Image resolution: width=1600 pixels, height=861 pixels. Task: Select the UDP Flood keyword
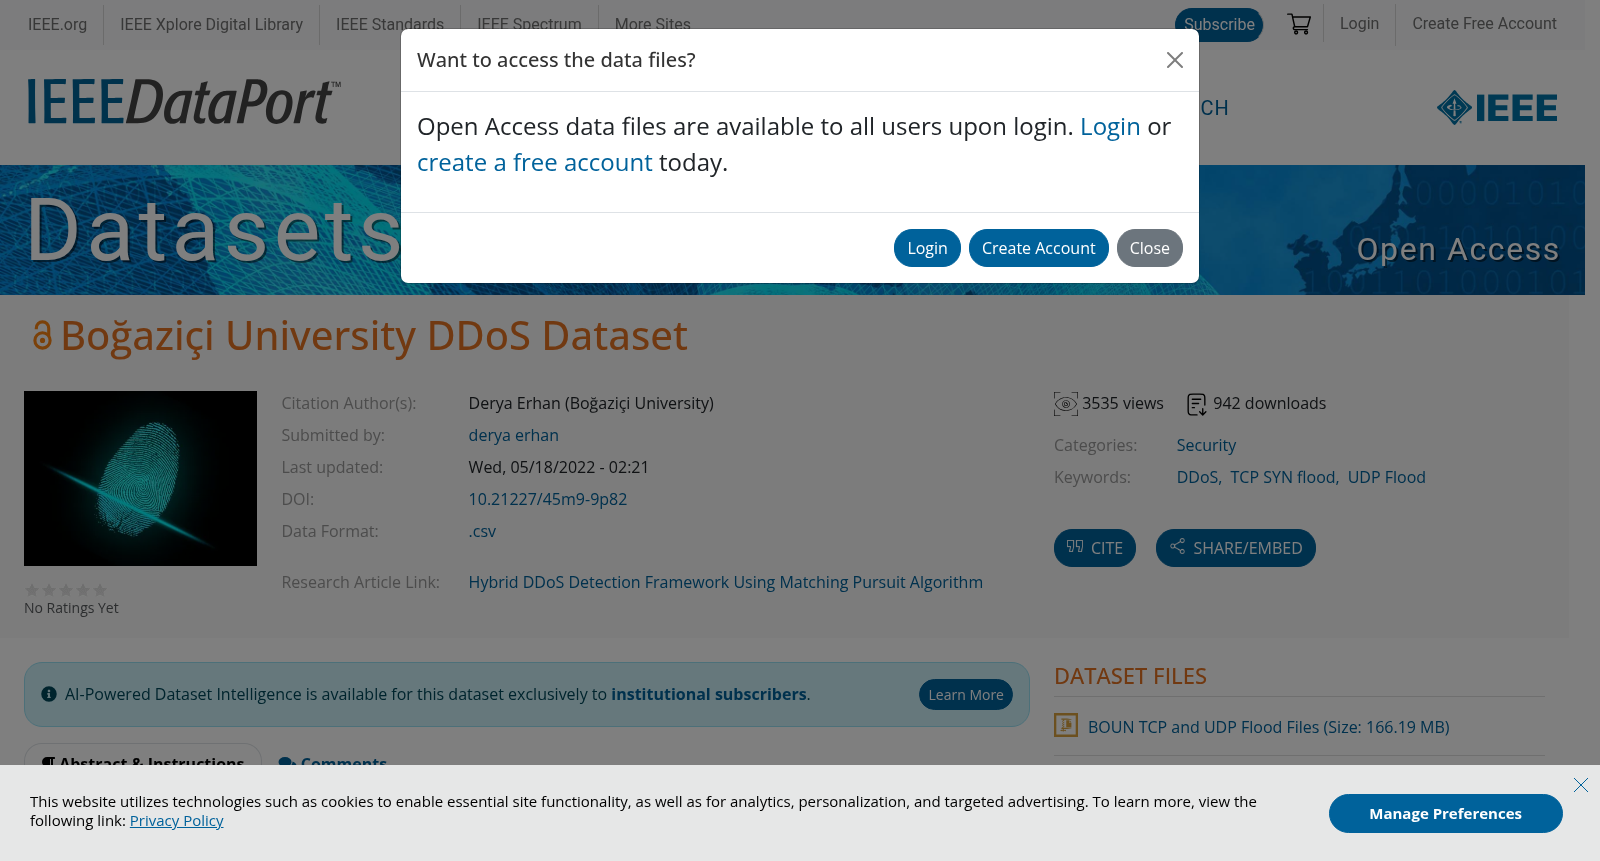(x=1386, y=477)
